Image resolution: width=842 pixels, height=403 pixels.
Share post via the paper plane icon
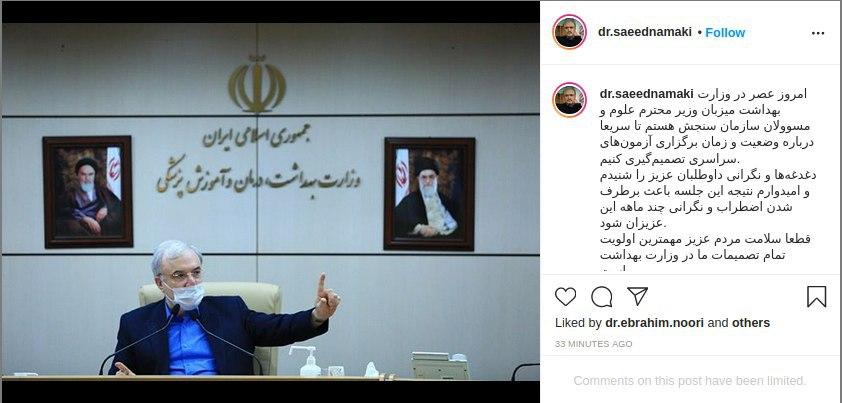637,296
